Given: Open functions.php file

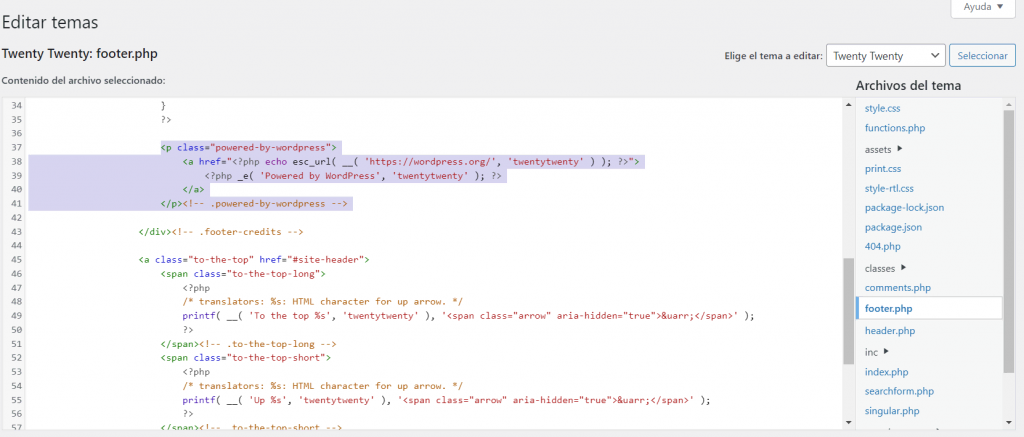Looking at the screenshot, I should (894, 128).
